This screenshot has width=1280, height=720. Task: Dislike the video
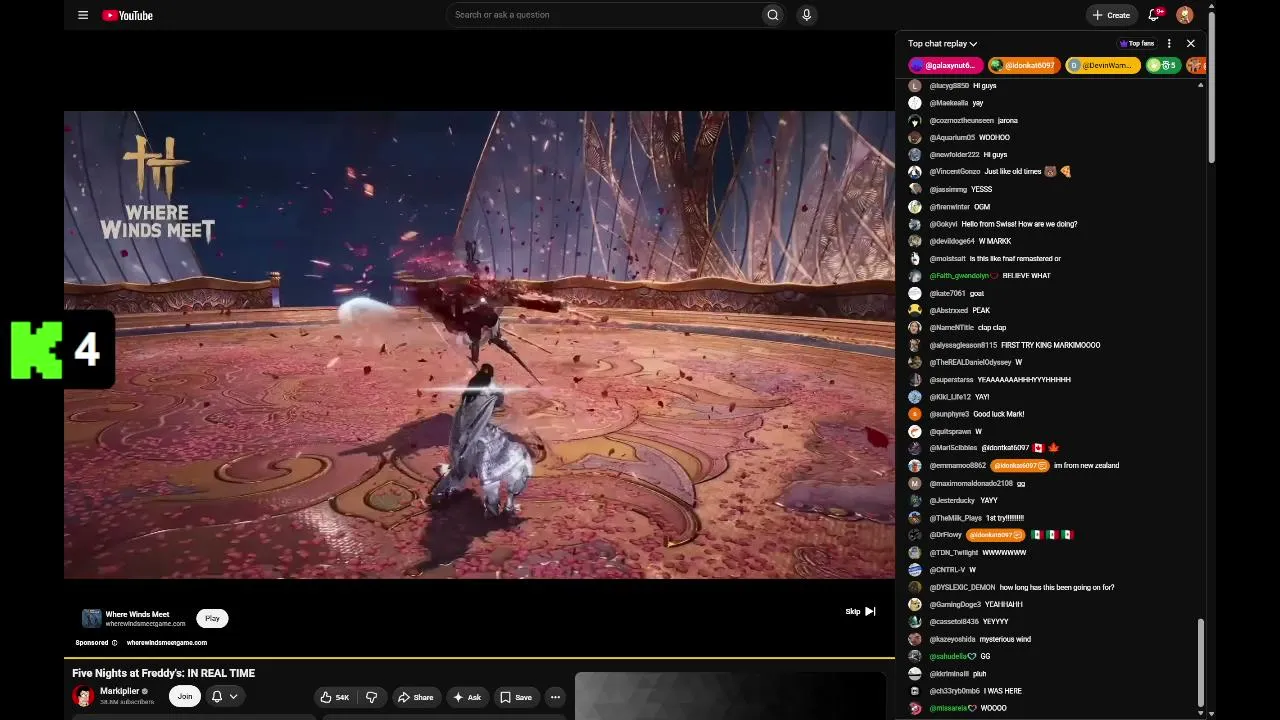(371, 697)
